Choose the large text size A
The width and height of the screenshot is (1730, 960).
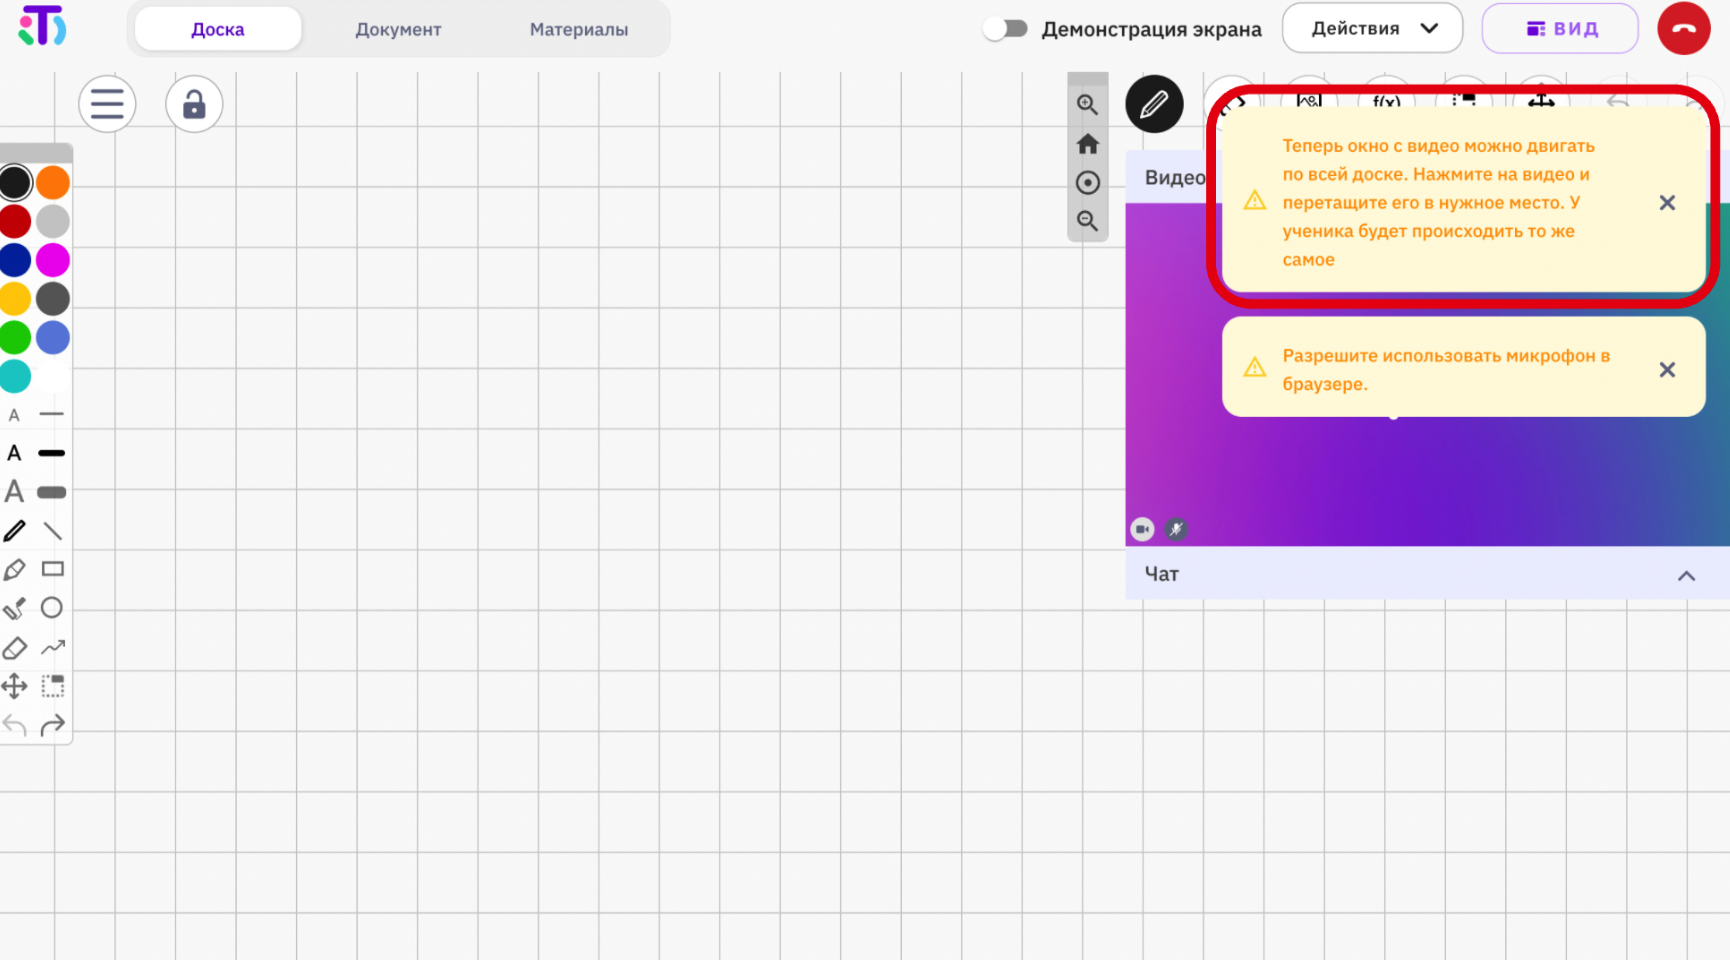pyautogui.click(x=14, y=491)
